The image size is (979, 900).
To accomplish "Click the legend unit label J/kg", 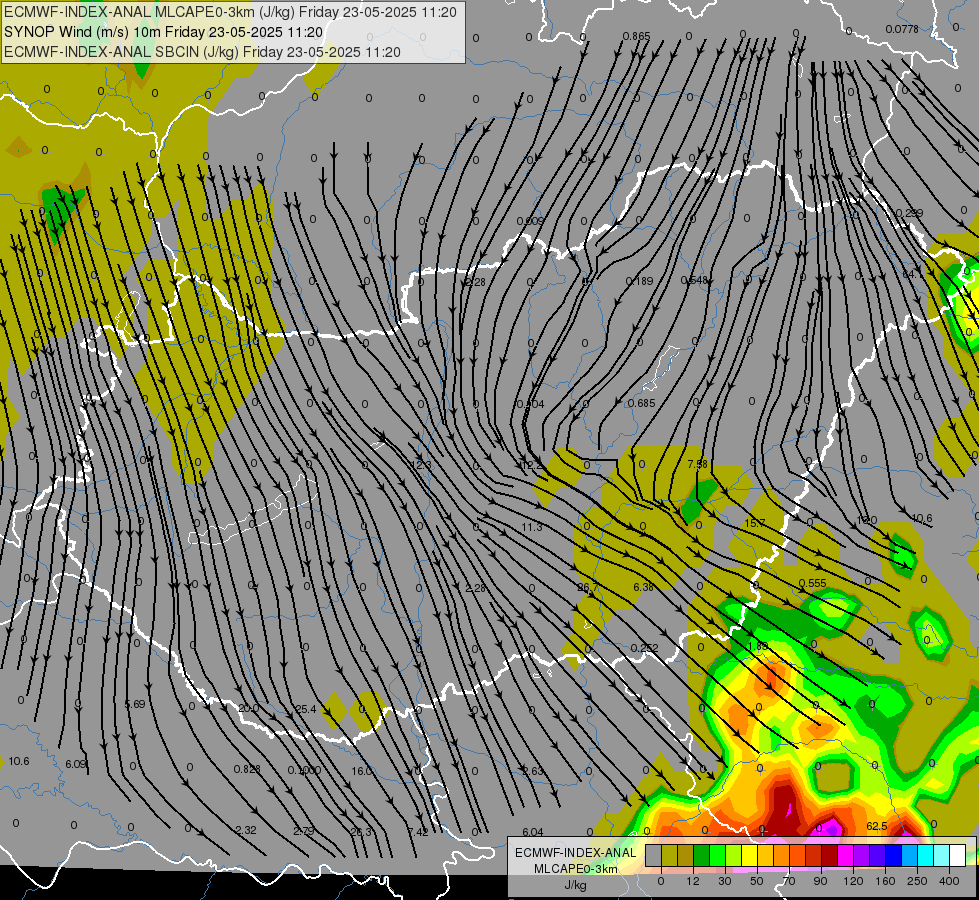I will [x=576, y=885].
